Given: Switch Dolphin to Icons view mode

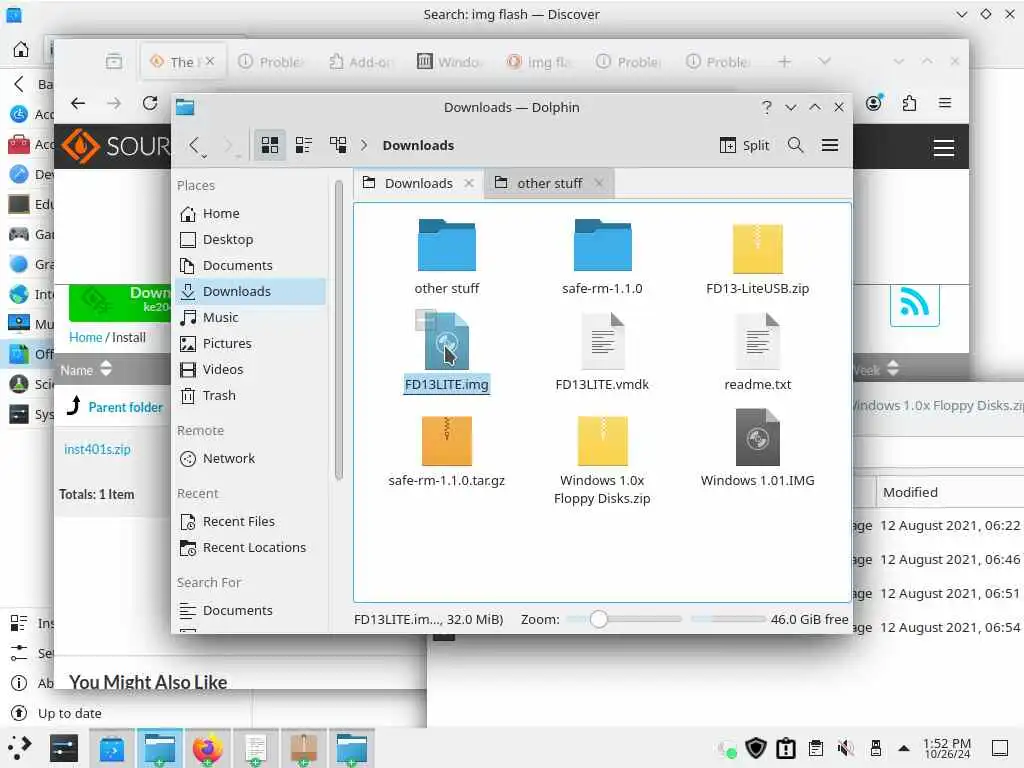Looking at the screenshot, I should pyautogui.click(x=270, y=145).
